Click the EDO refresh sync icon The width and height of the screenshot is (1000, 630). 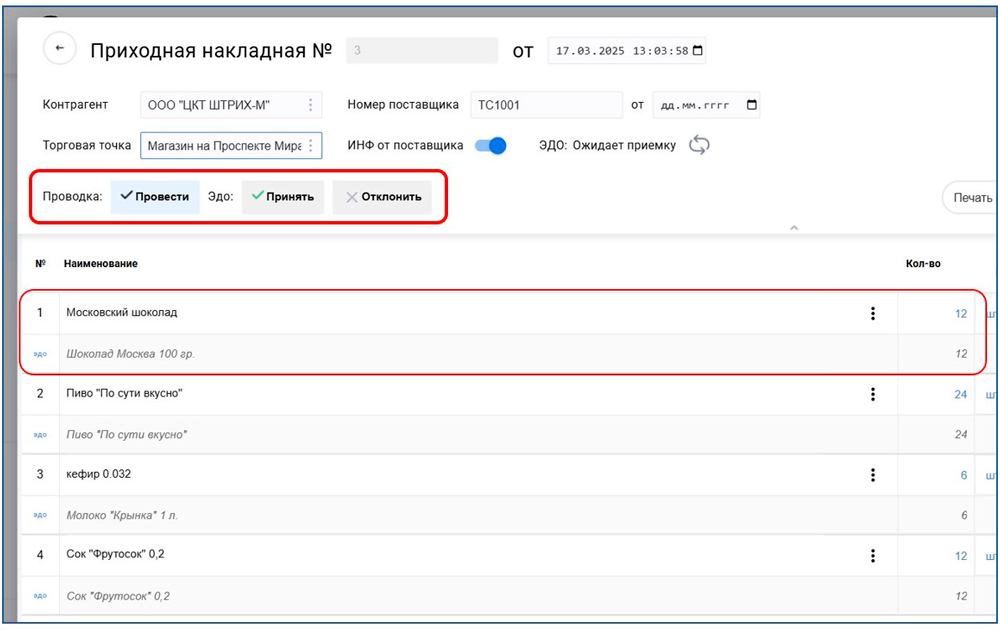click(700, 146)
